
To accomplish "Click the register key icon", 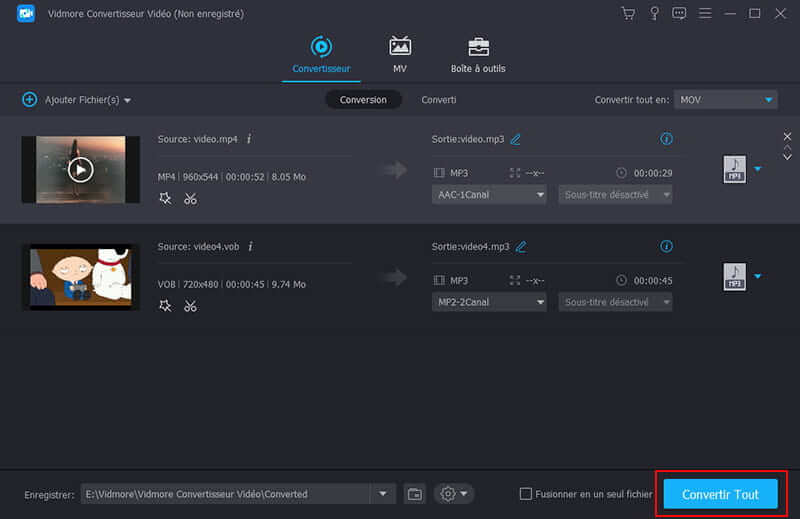I will pyautogui.click(x=654, y=14).
